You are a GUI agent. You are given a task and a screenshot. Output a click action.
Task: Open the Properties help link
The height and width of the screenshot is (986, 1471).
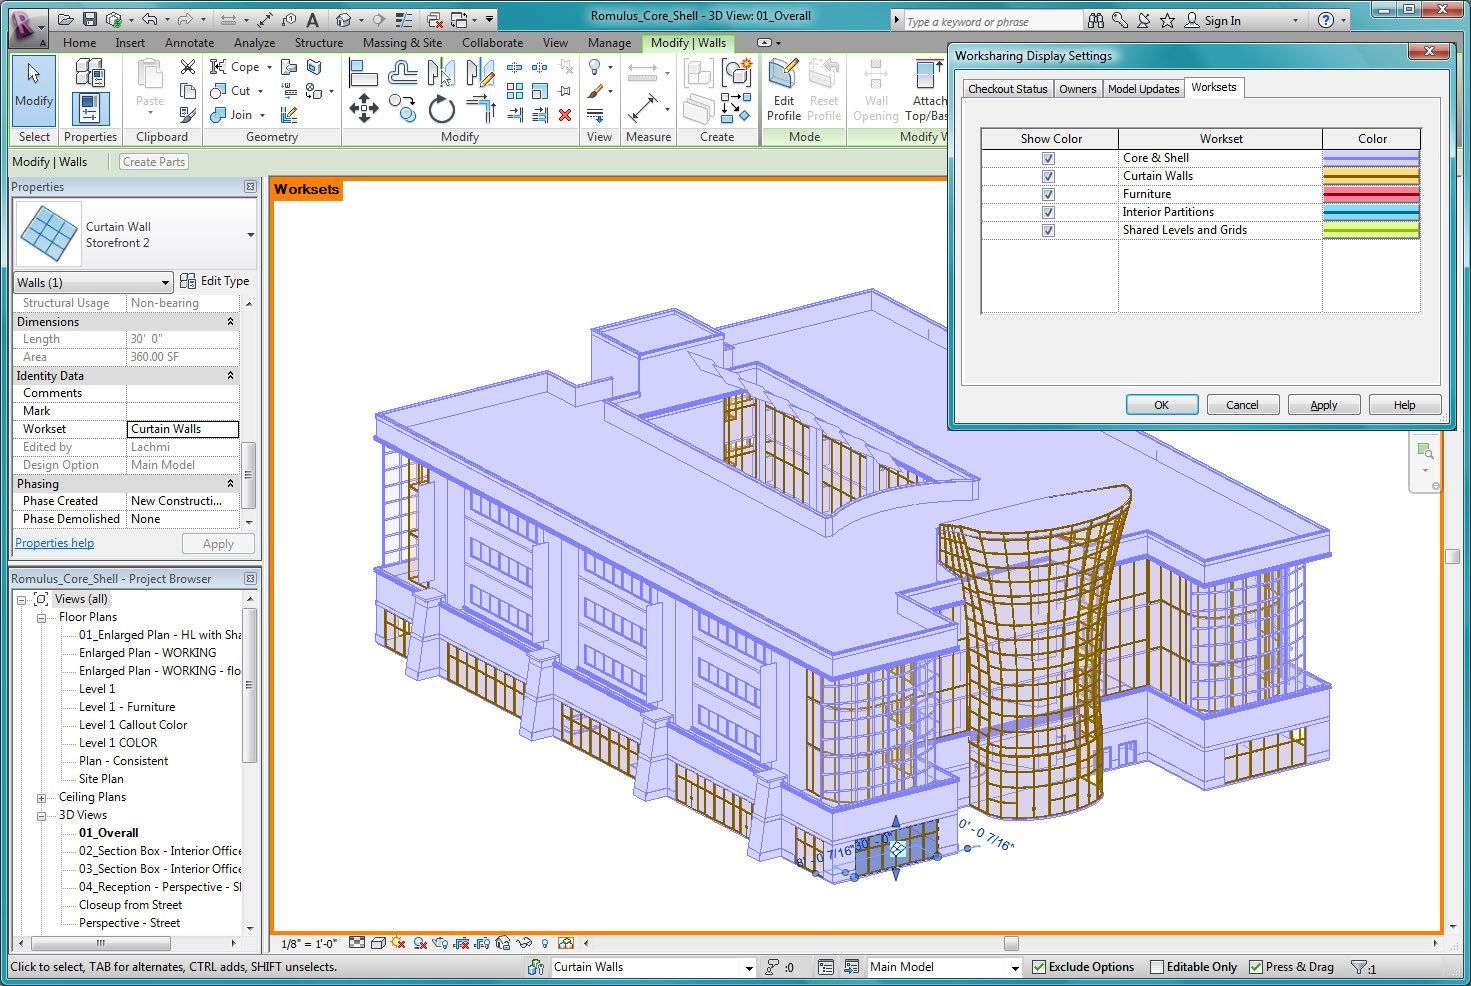click(x=54, y=543)
